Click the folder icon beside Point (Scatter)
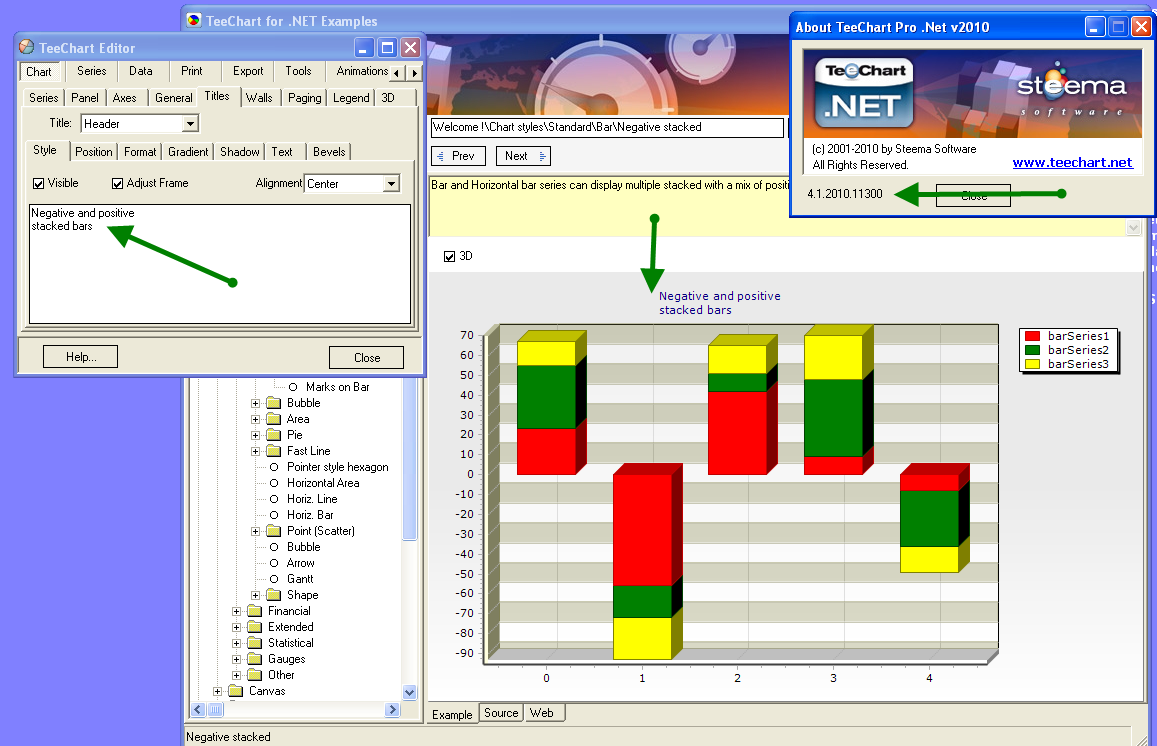Image resolution: width=1157 pixels, height=746 pixels. point(274,531)
